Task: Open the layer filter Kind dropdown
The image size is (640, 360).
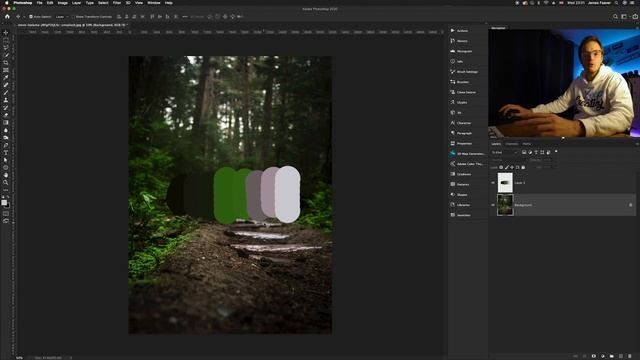Action: (504, 152)
